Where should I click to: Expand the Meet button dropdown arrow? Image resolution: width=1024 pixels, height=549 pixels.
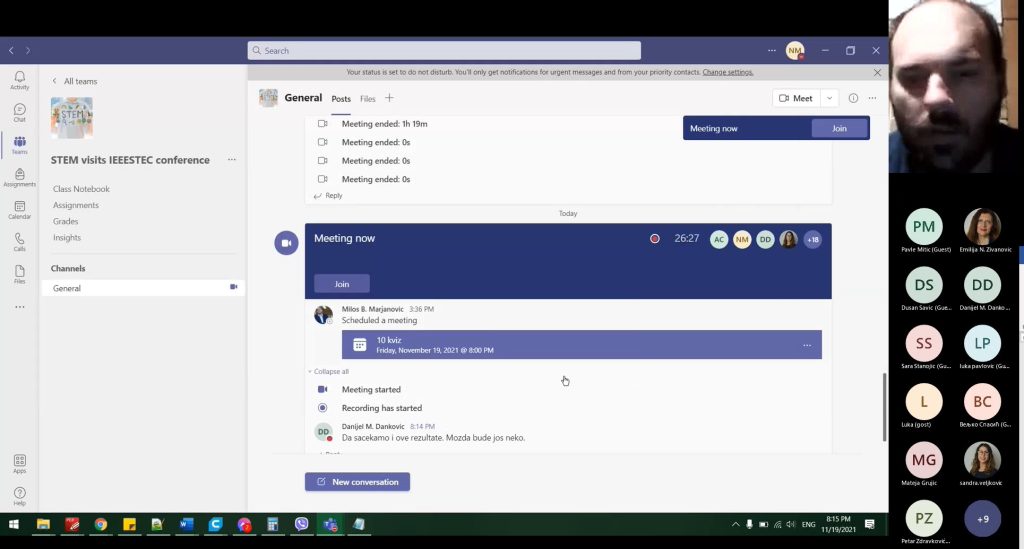click(x=829, y=98)
